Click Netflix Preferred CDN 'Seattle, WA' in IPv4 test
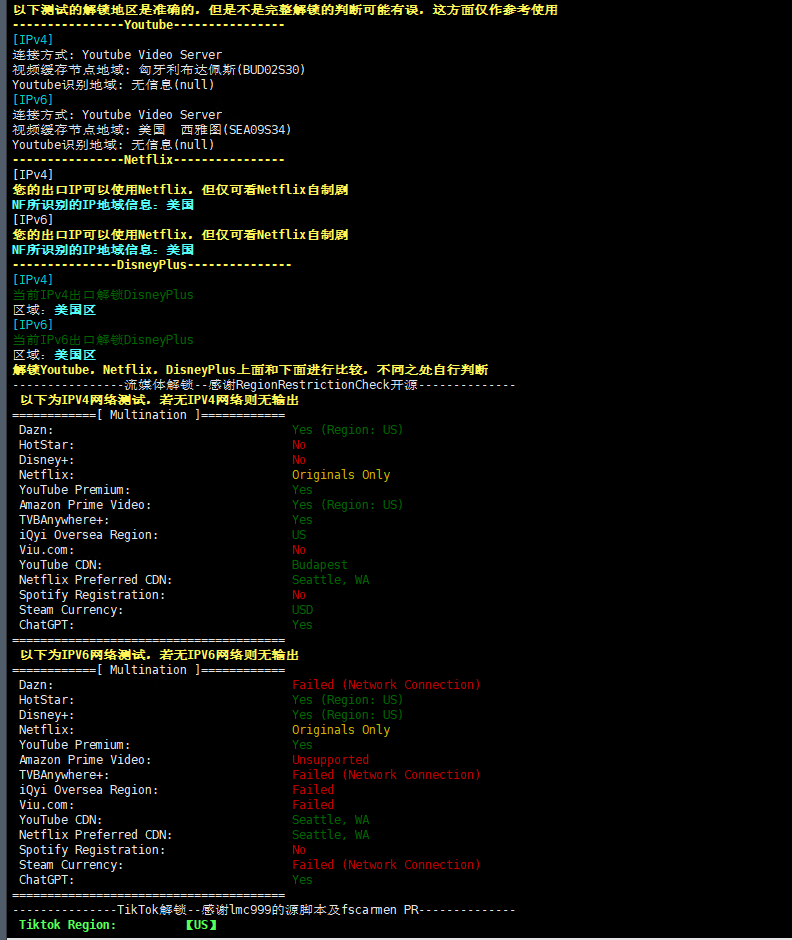The image size is (792, 940). pos(330,580)
